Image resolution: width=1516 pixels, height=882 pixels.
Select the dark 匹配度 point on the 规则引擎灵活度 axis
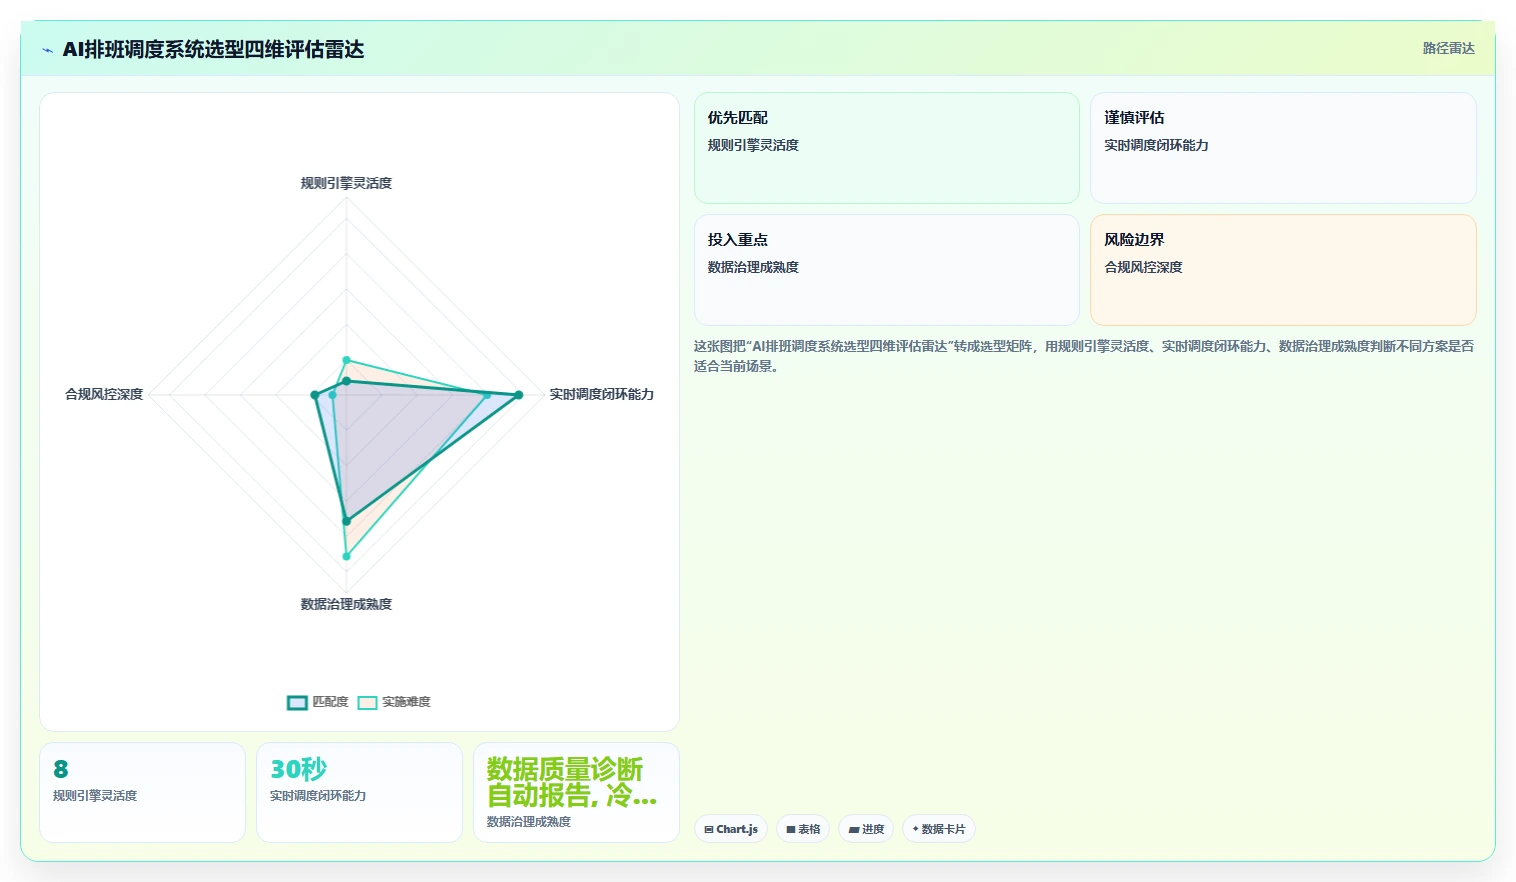point(347,381)
